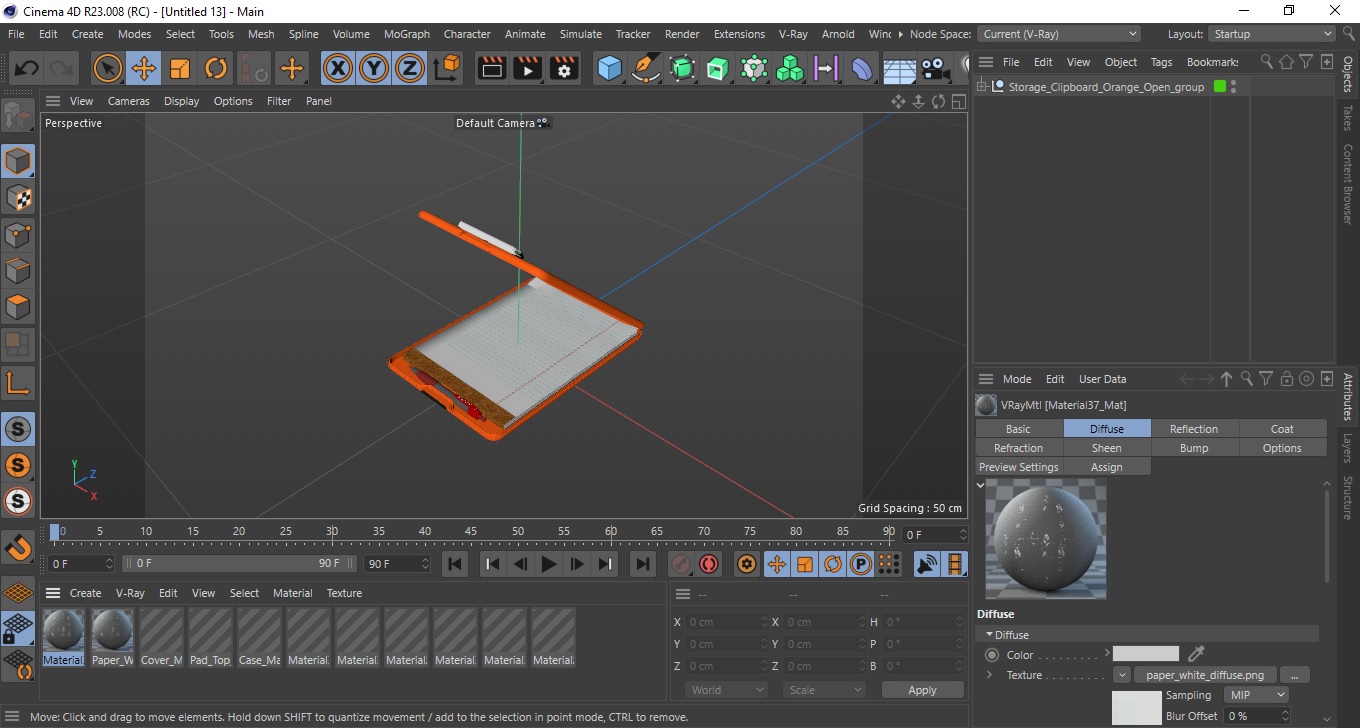Viewport: 1360px width, 728px height.
Task: Go to end of animation
Action: 643,564
